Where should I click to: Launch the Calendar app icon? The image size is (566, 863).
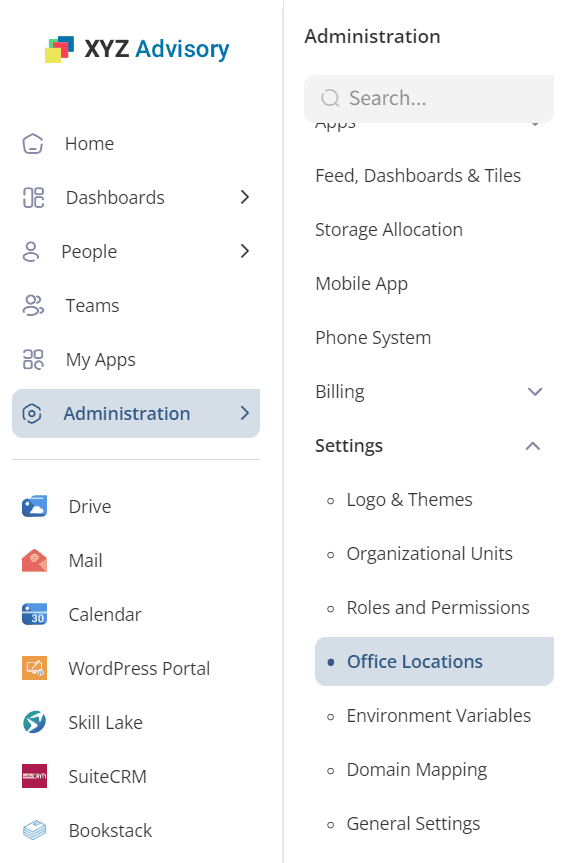click(34, 614)
